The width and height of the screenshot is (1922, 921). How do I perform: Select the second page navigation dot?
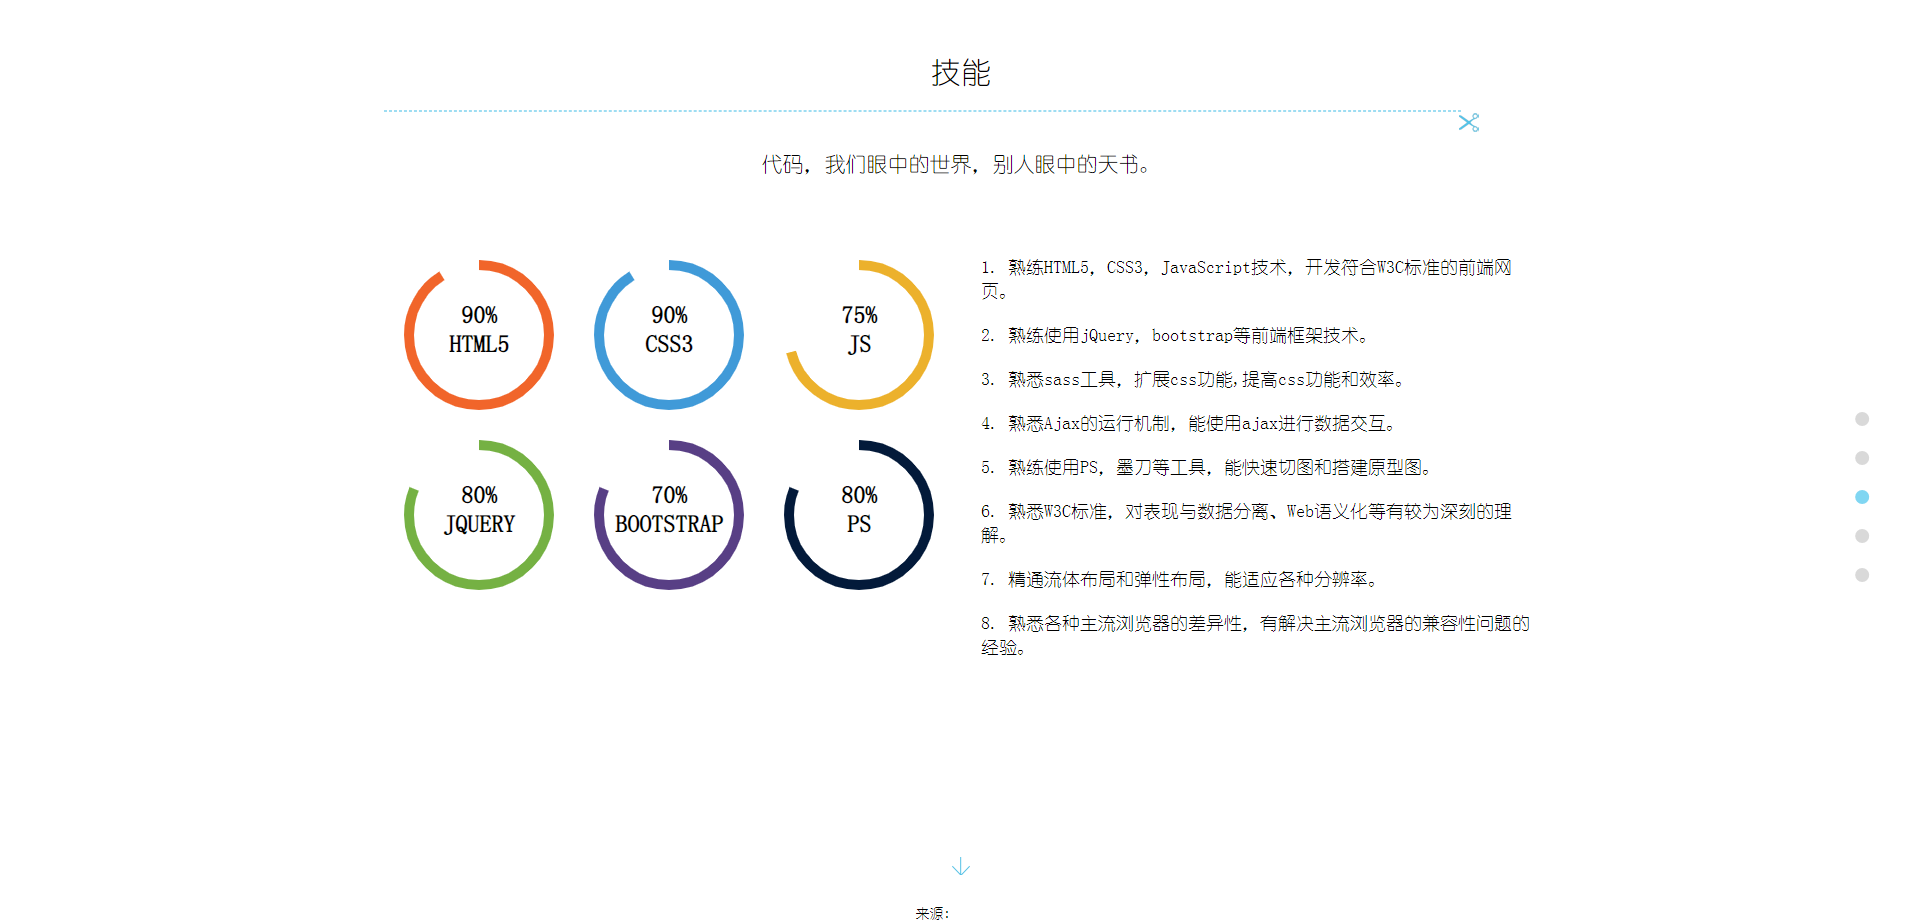tap(1861, 458)
